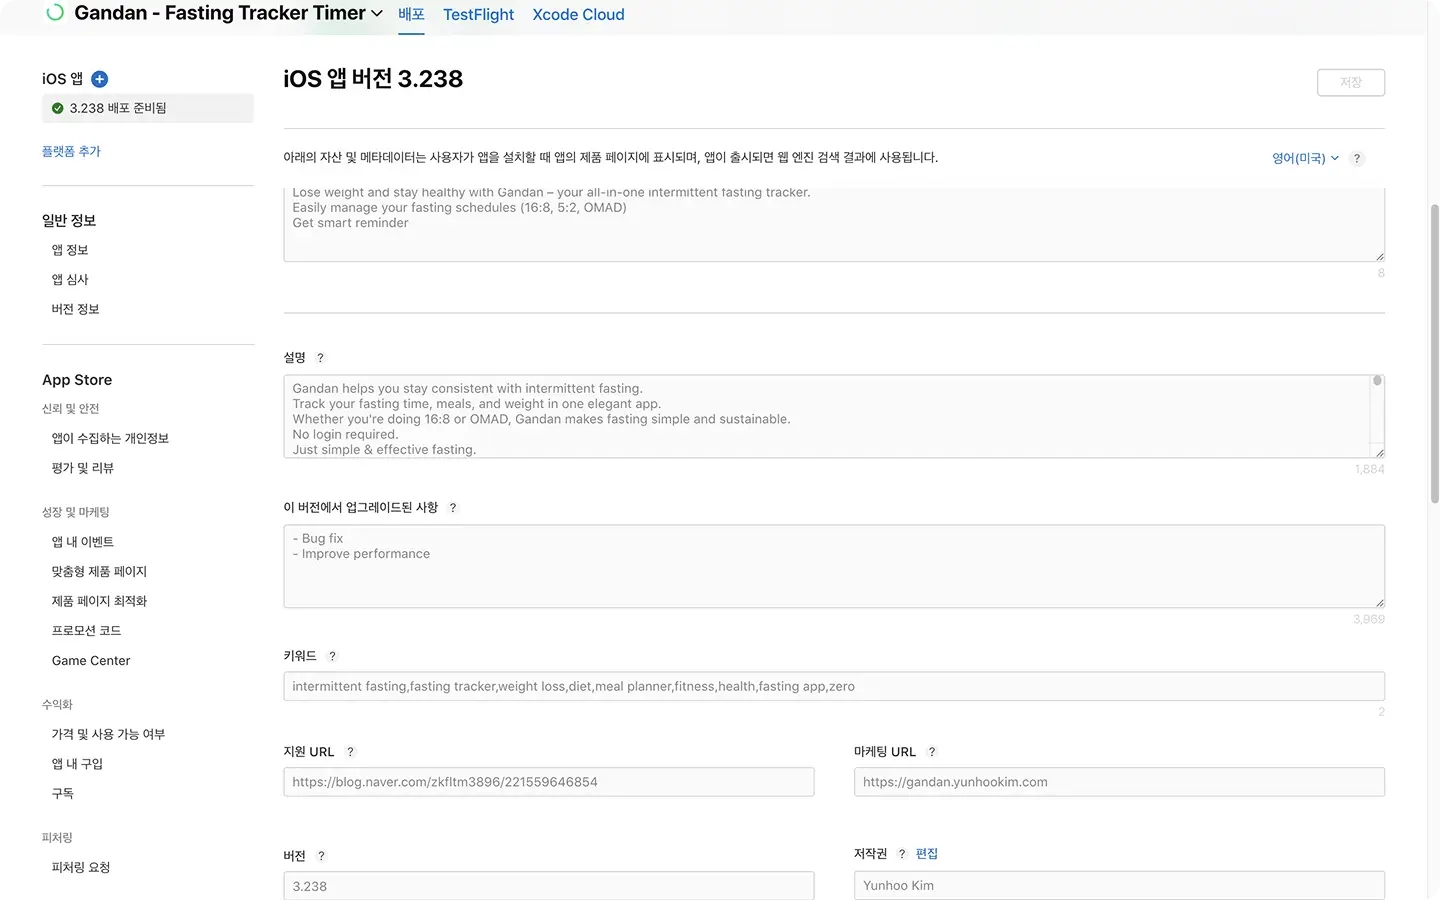Open 가격 및 사용 가능 여부
The width and height of the screenshot is (1440, 900).
(108, 734)
